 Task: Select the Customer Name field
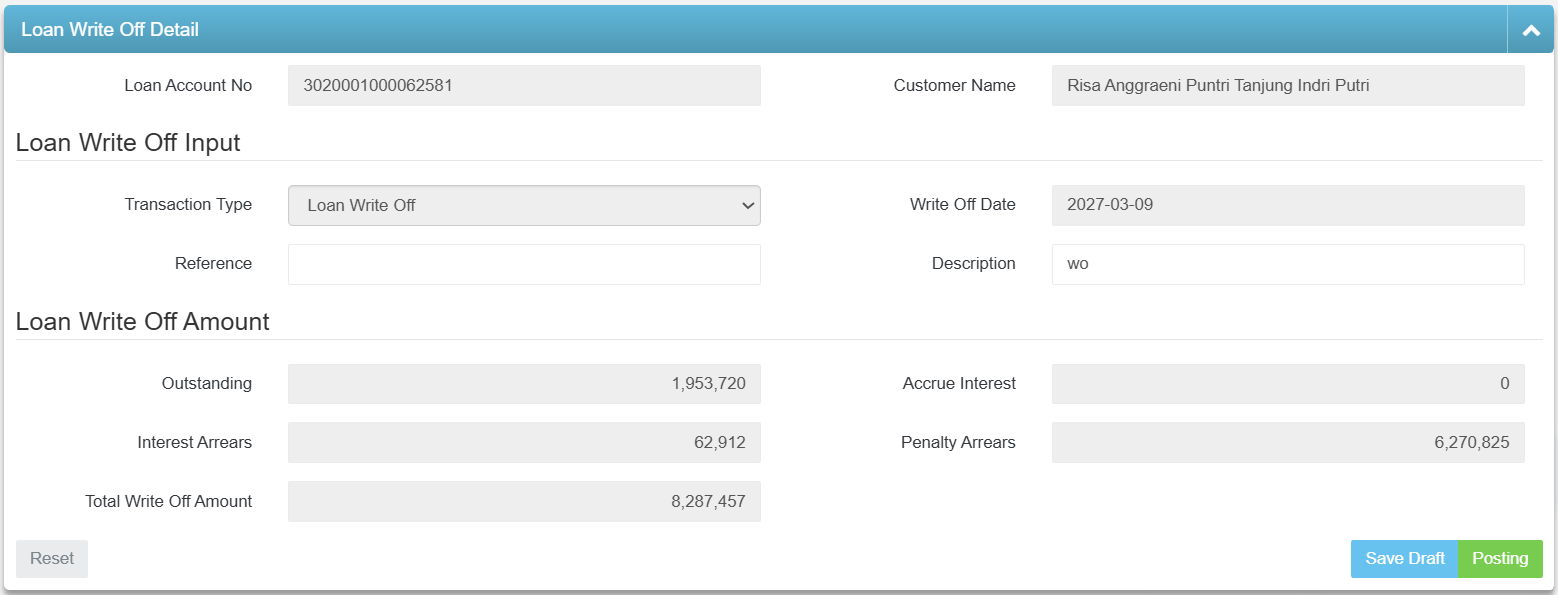point(1287,85)
